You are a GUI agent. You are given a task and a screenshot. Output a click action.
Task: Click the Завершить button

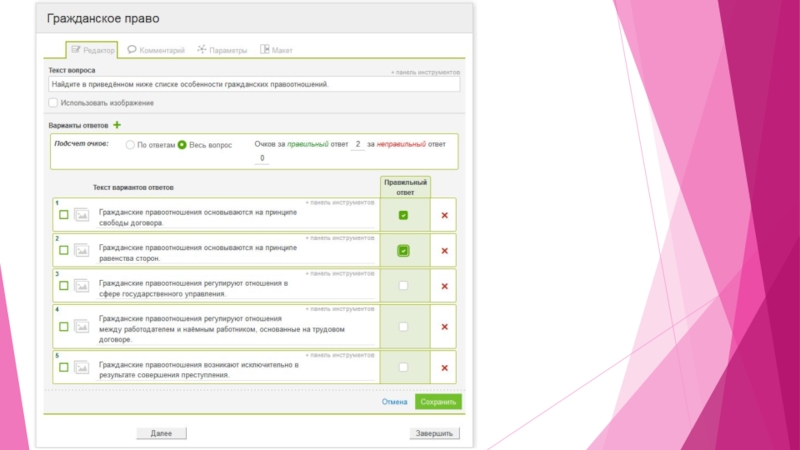[434, 433]
